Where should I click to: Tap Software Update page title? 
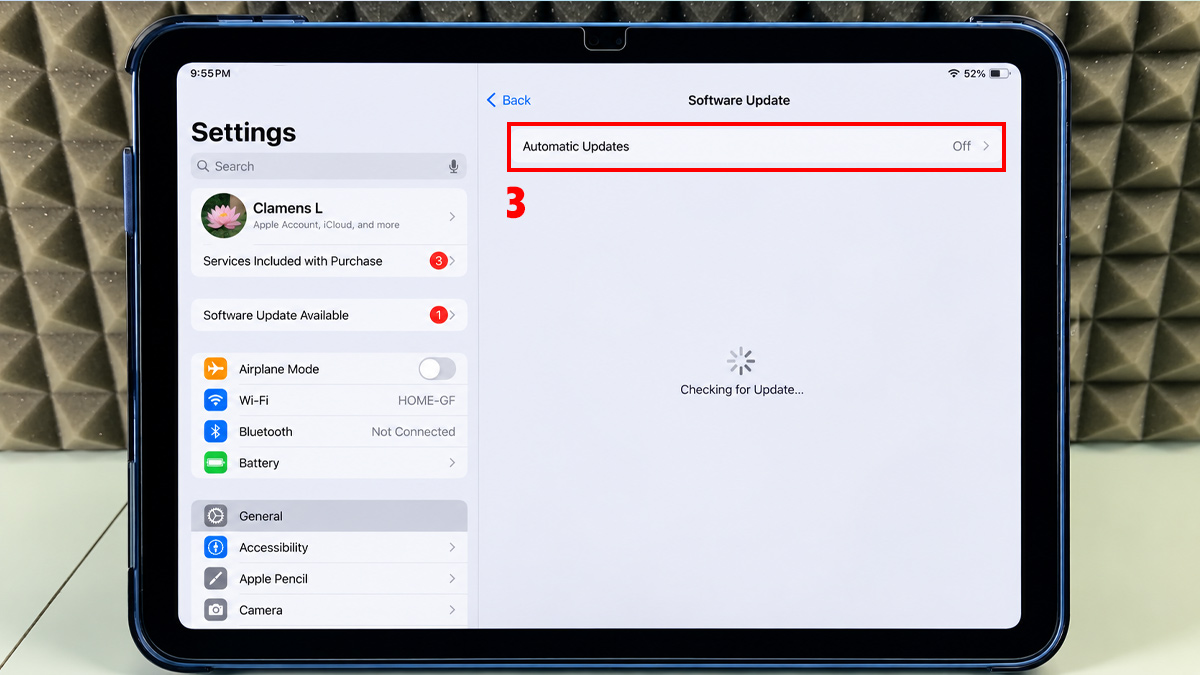(x=739, y=100)
